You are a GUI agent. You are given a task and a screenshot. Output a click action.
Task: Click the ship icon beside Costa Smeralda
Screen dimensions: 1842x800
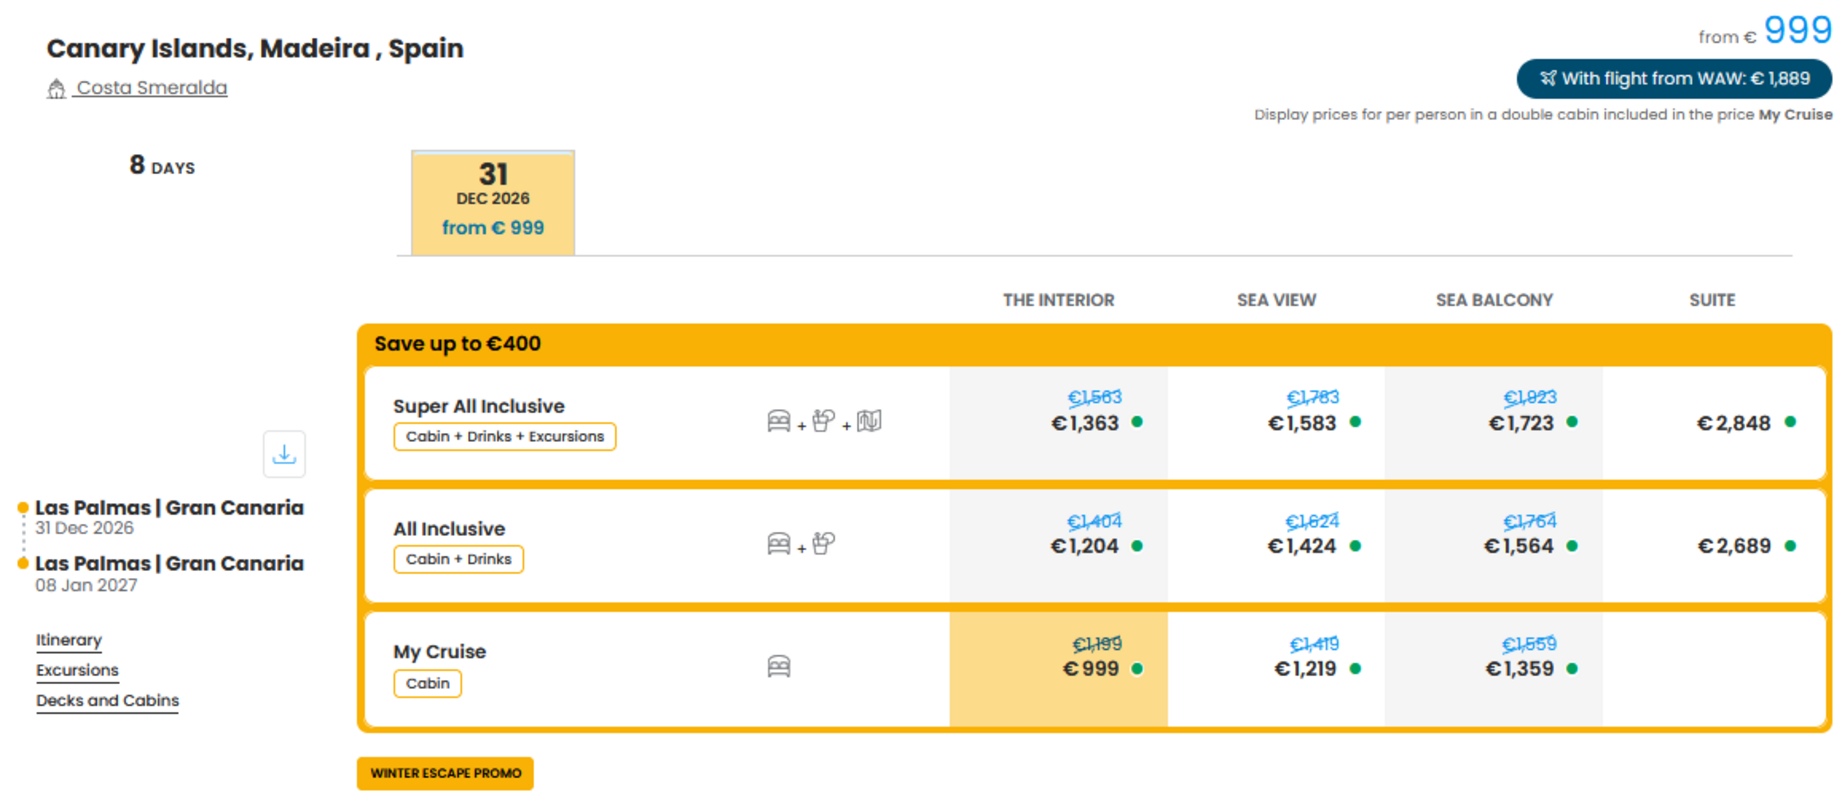click(57, 89)
